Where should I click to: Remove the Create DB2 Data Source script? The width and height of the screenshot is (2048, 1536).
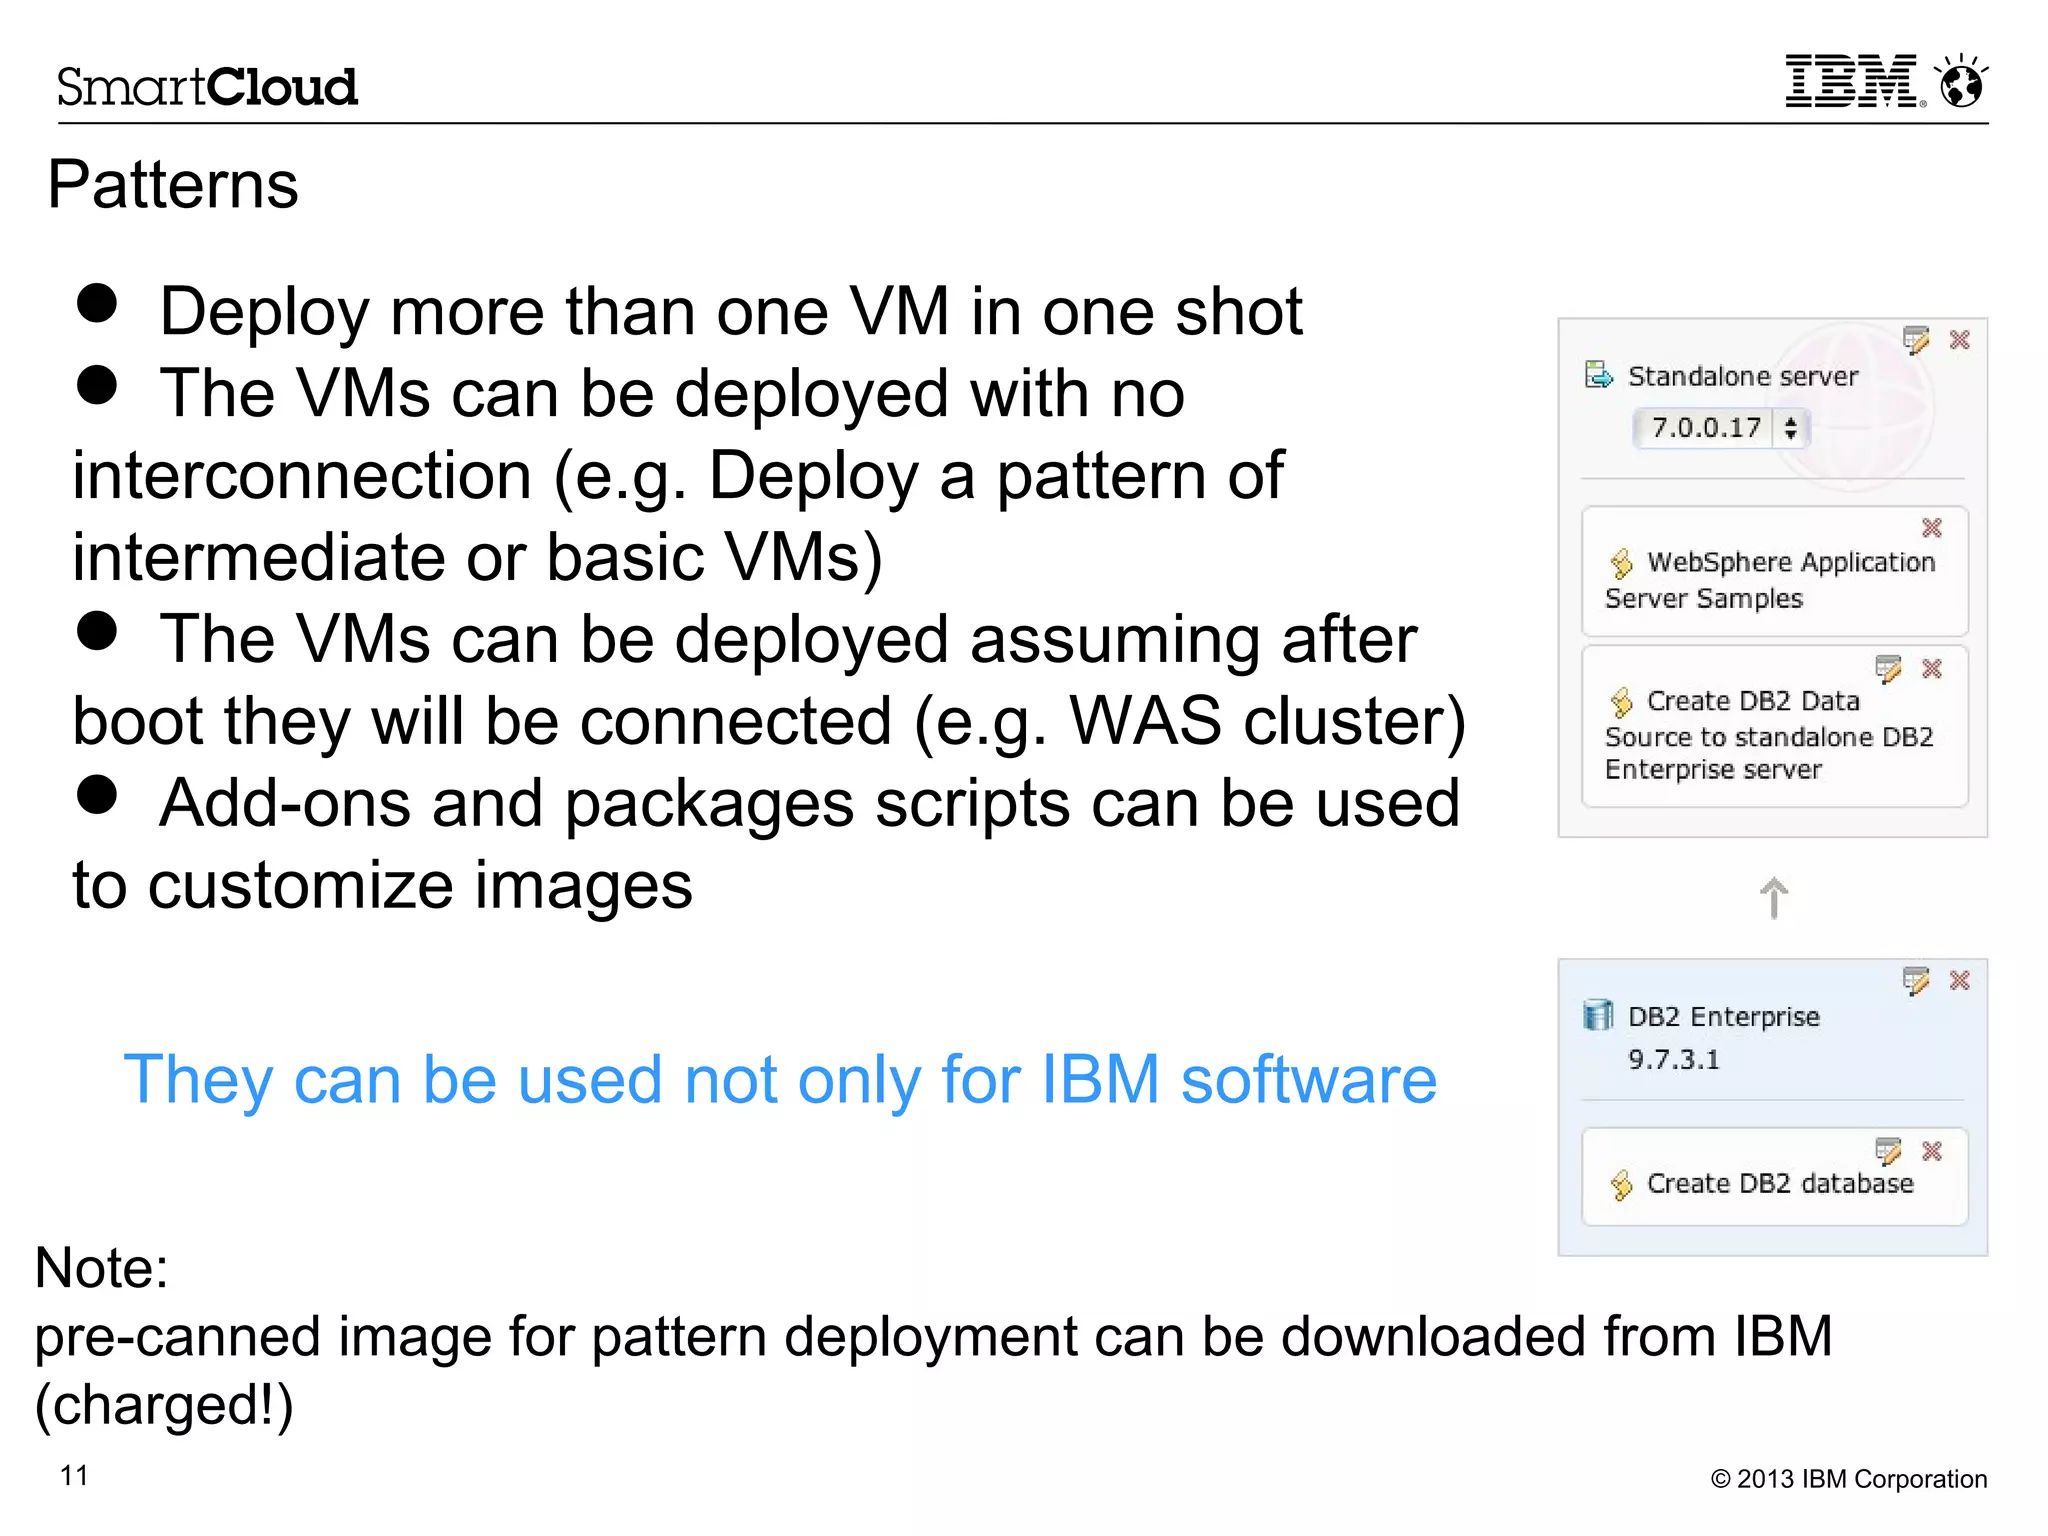point(1932,668)
